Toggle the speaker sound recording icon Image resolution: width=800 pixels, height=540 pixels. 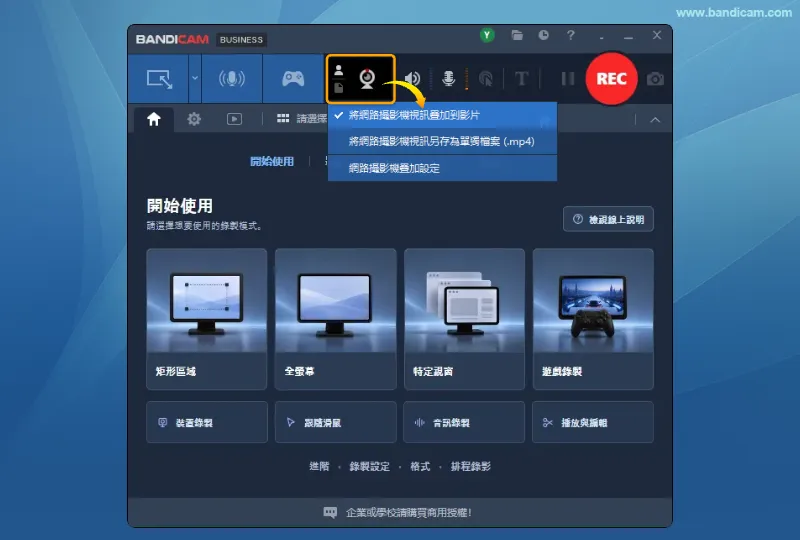click(x=412, y=79)
